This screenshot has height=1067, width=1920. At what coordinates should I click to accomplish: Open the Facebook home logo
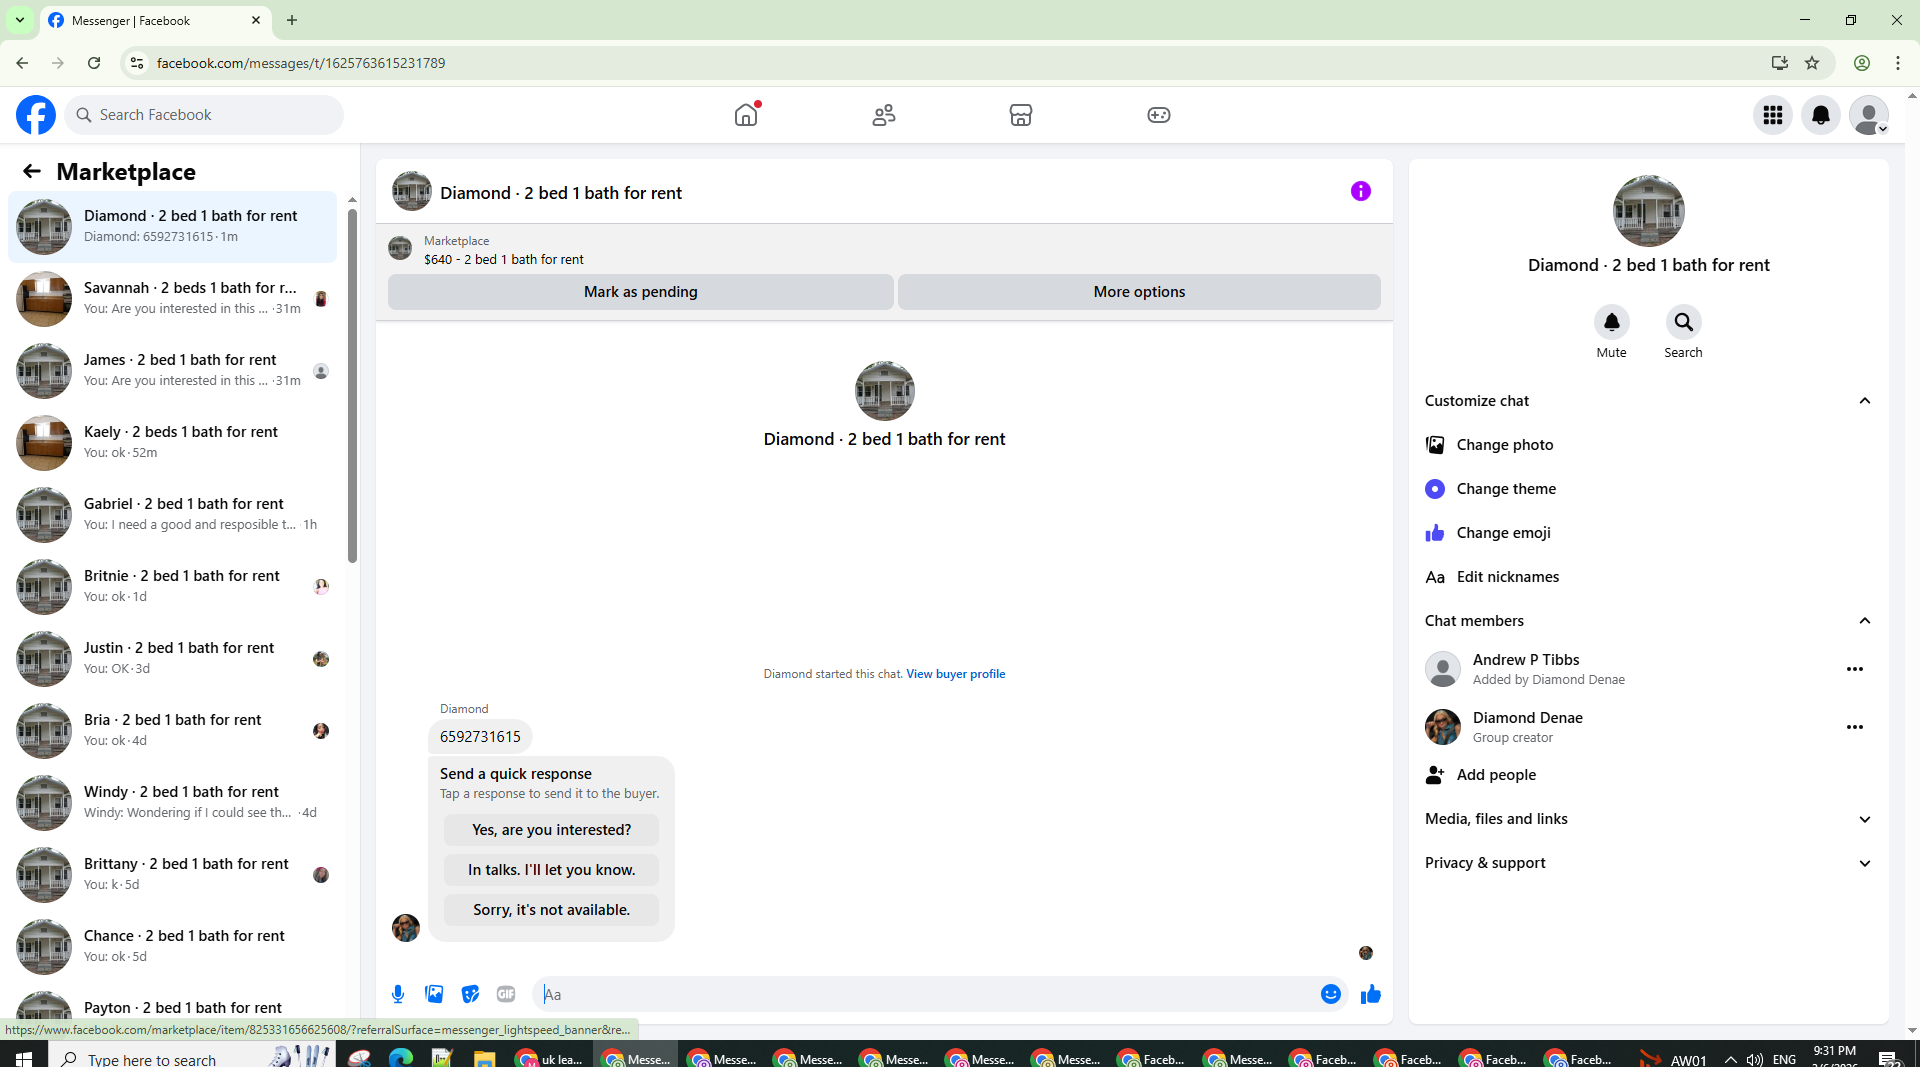[x=36, y=115]
